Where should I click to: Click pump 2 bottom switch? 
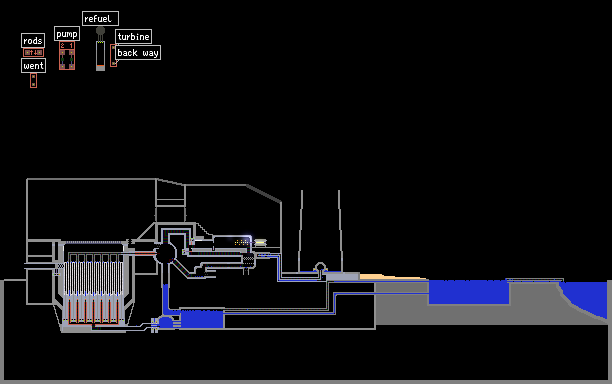coord(62,67)
